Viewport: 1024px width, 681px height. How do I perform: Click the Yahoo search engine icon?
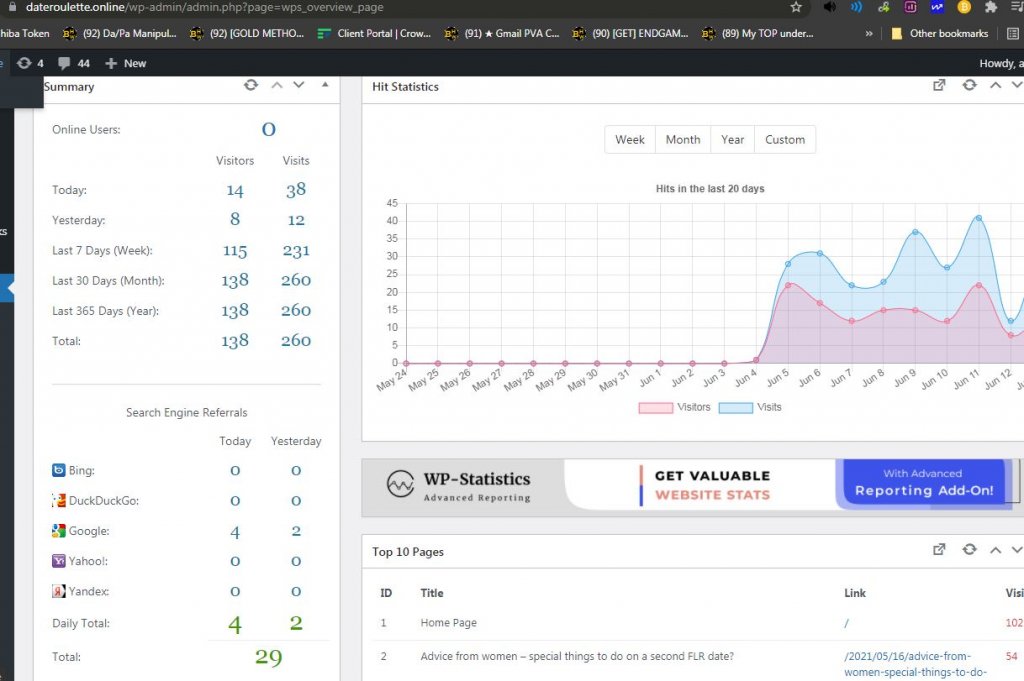[x=59, y=561]
